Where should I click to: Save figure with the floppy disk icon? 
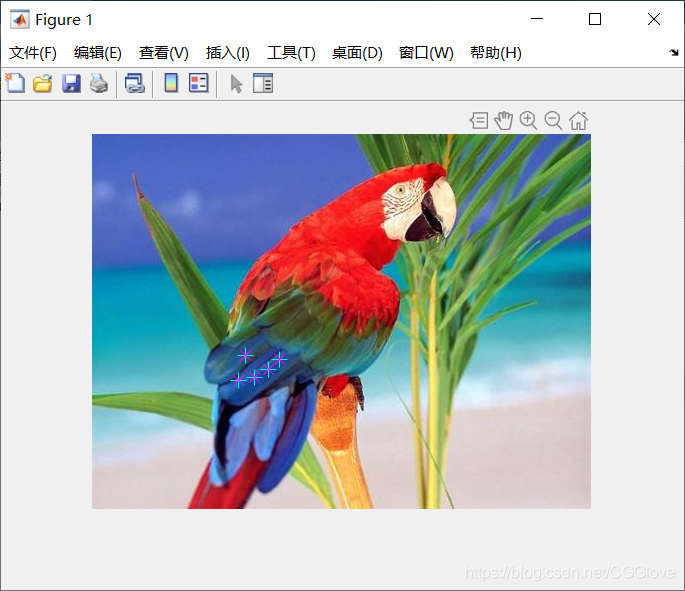[71, 83]
